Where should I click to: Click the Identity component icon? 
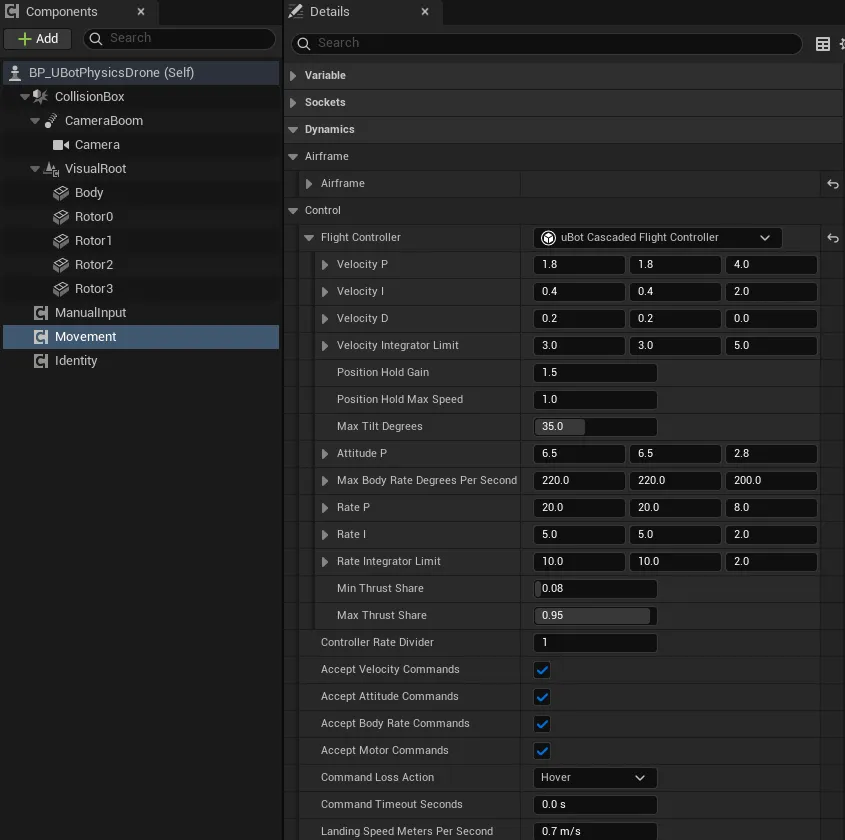pos(41,360)
